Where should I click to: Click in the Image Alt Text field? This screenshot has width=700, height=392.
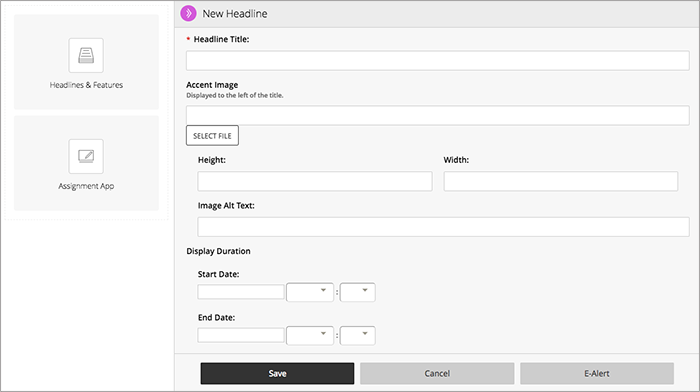point(443,227)
